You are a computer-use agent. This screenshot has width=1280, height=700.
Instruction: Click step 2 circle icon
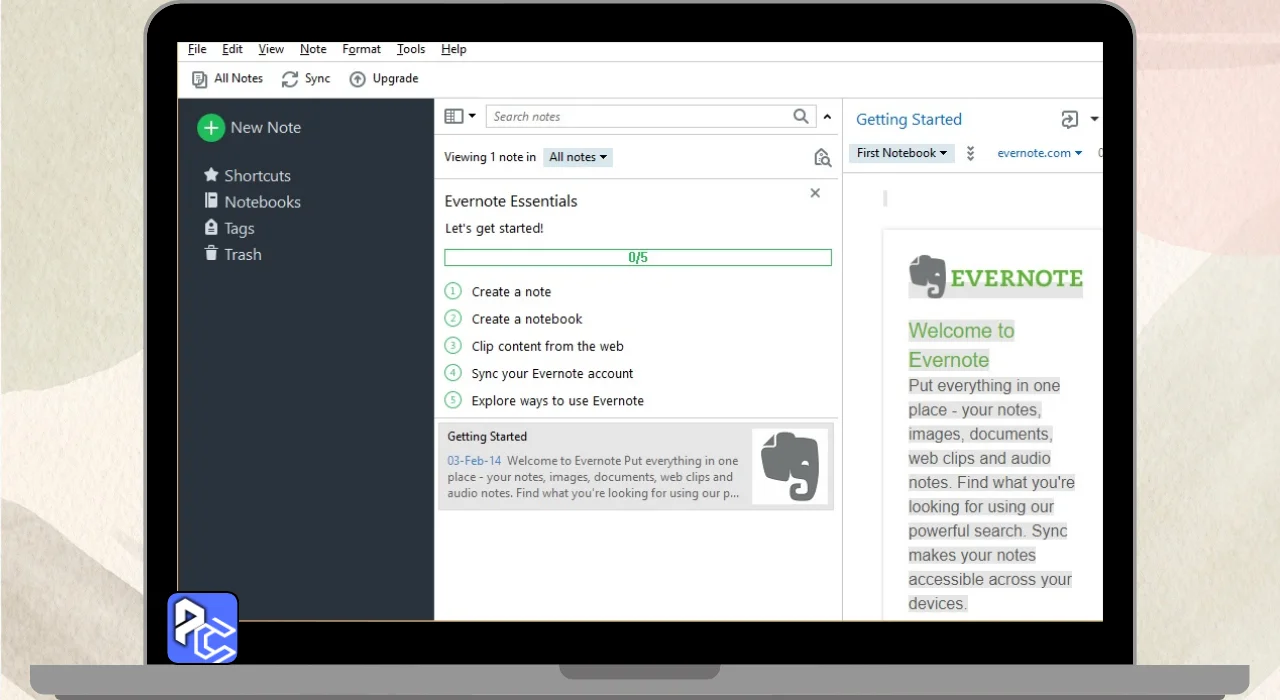[453, 318]
